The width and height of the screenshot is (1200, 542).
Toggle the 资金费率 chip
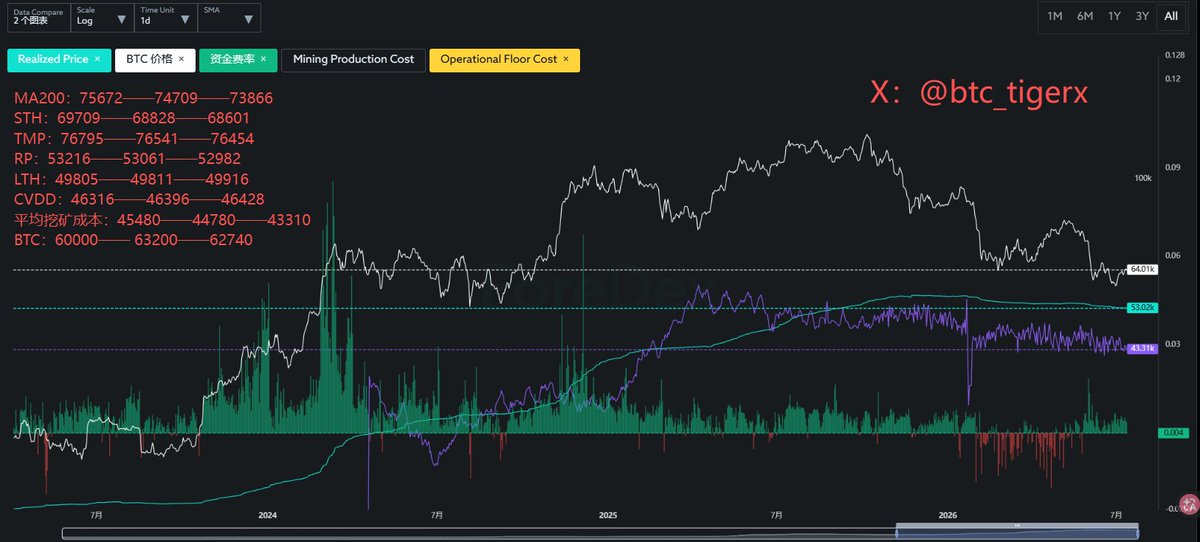click(237, 59)
